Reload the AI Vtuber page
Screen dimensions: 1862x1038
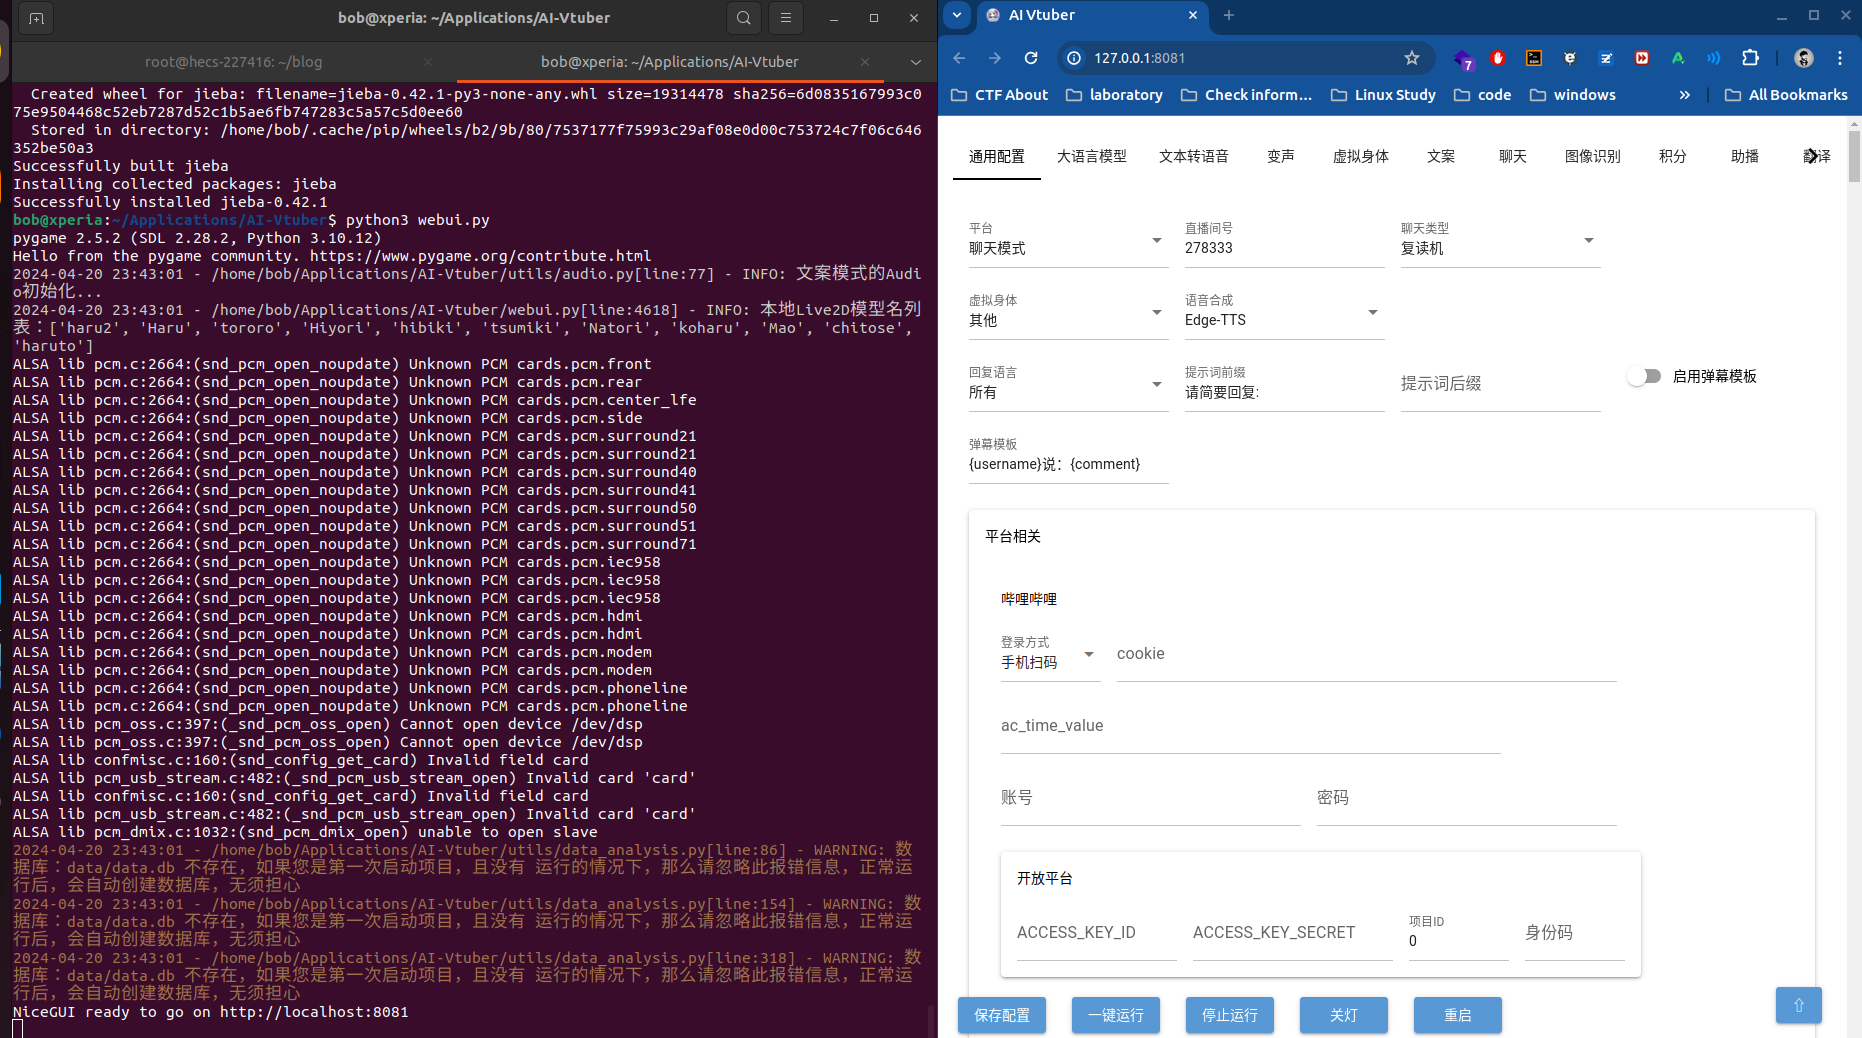point(1031,58)
